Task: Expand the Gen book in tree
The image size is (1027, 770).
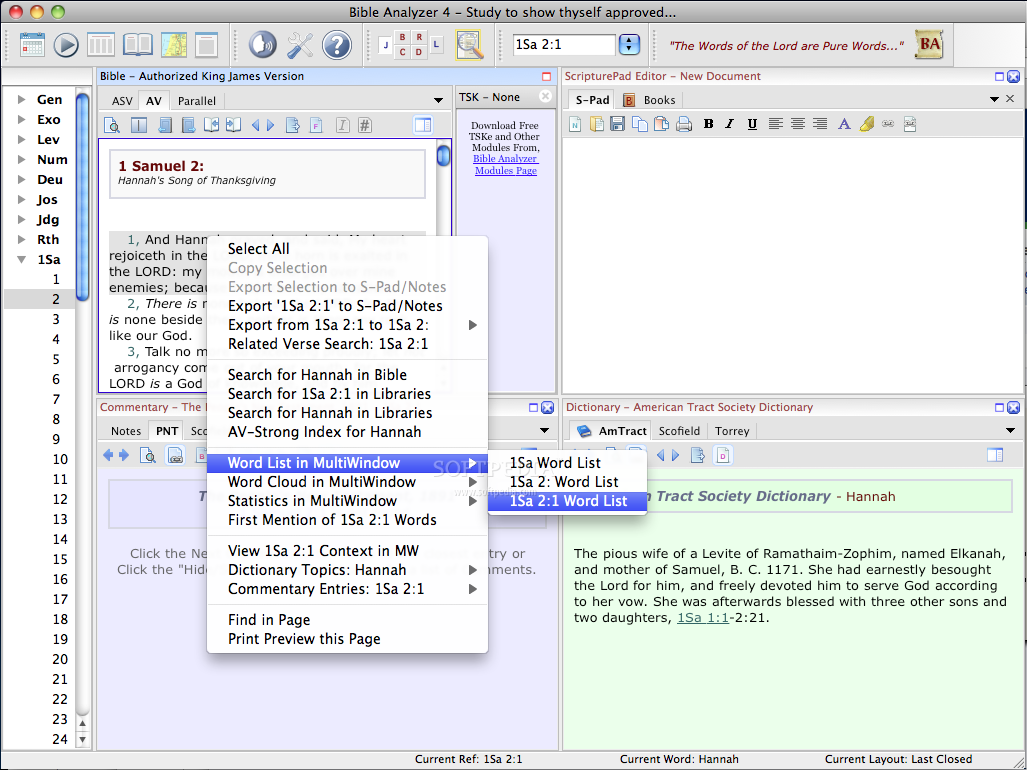Action: [22, 100]
